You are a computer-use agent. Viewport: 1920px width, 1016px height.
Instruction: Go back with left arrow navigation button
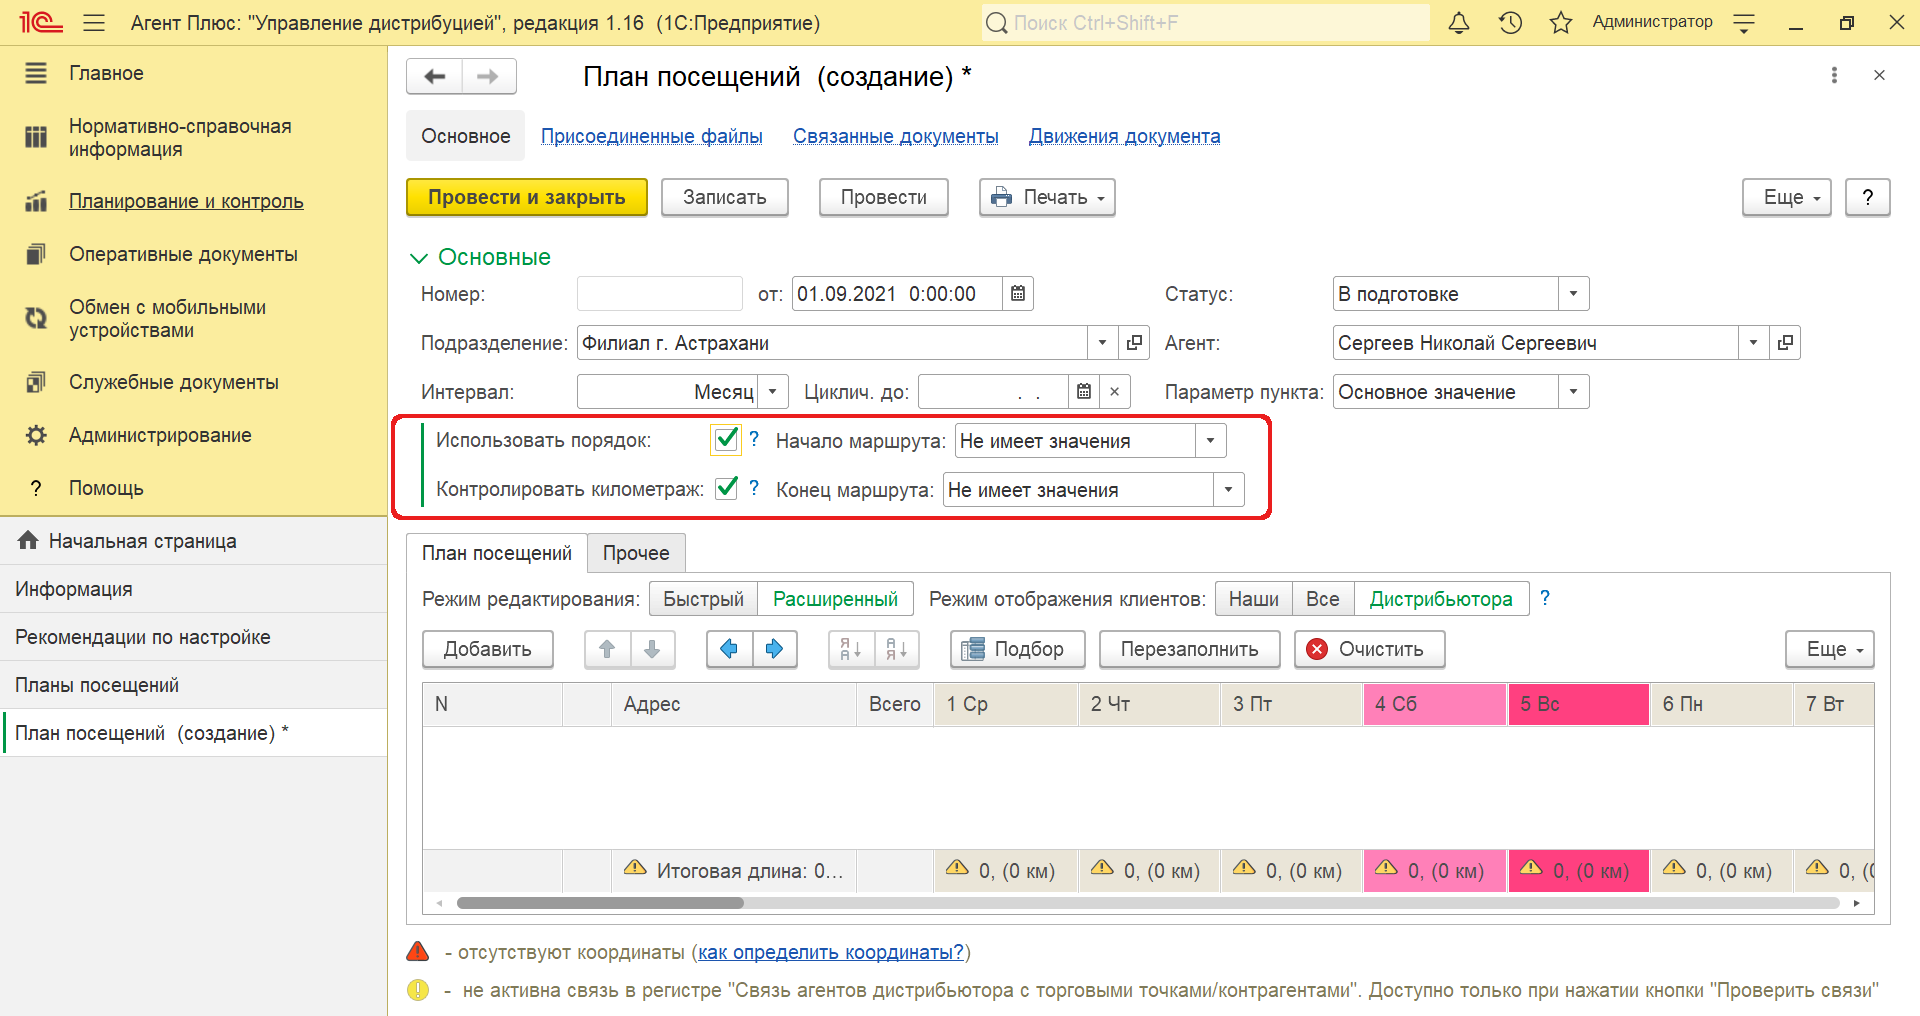[x=434, y=76]
